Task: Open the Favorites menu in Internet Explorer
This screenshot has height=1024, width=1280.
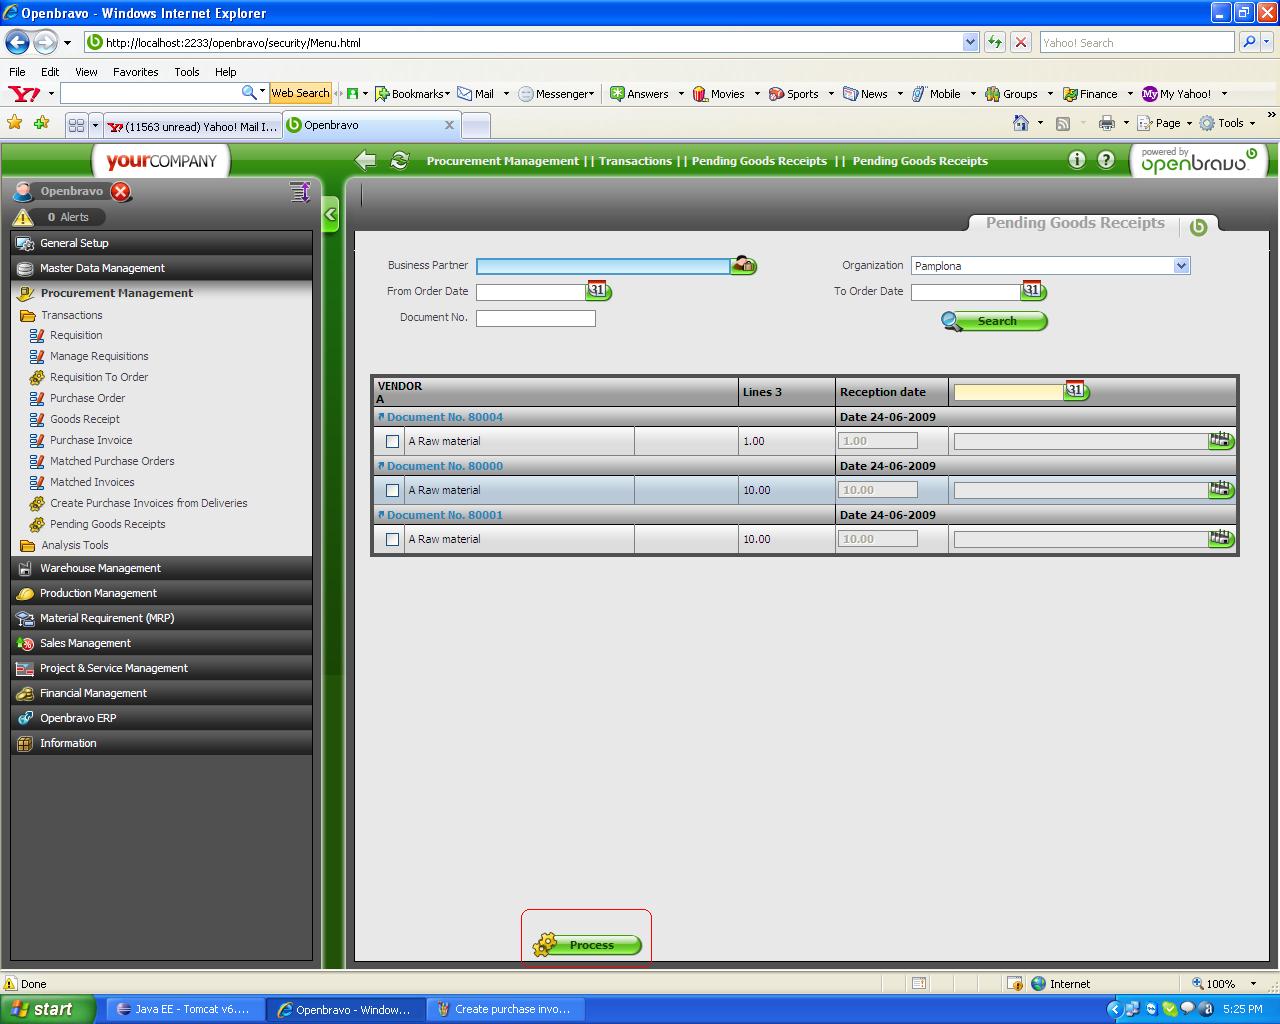Action: click(x=135, y=72)
